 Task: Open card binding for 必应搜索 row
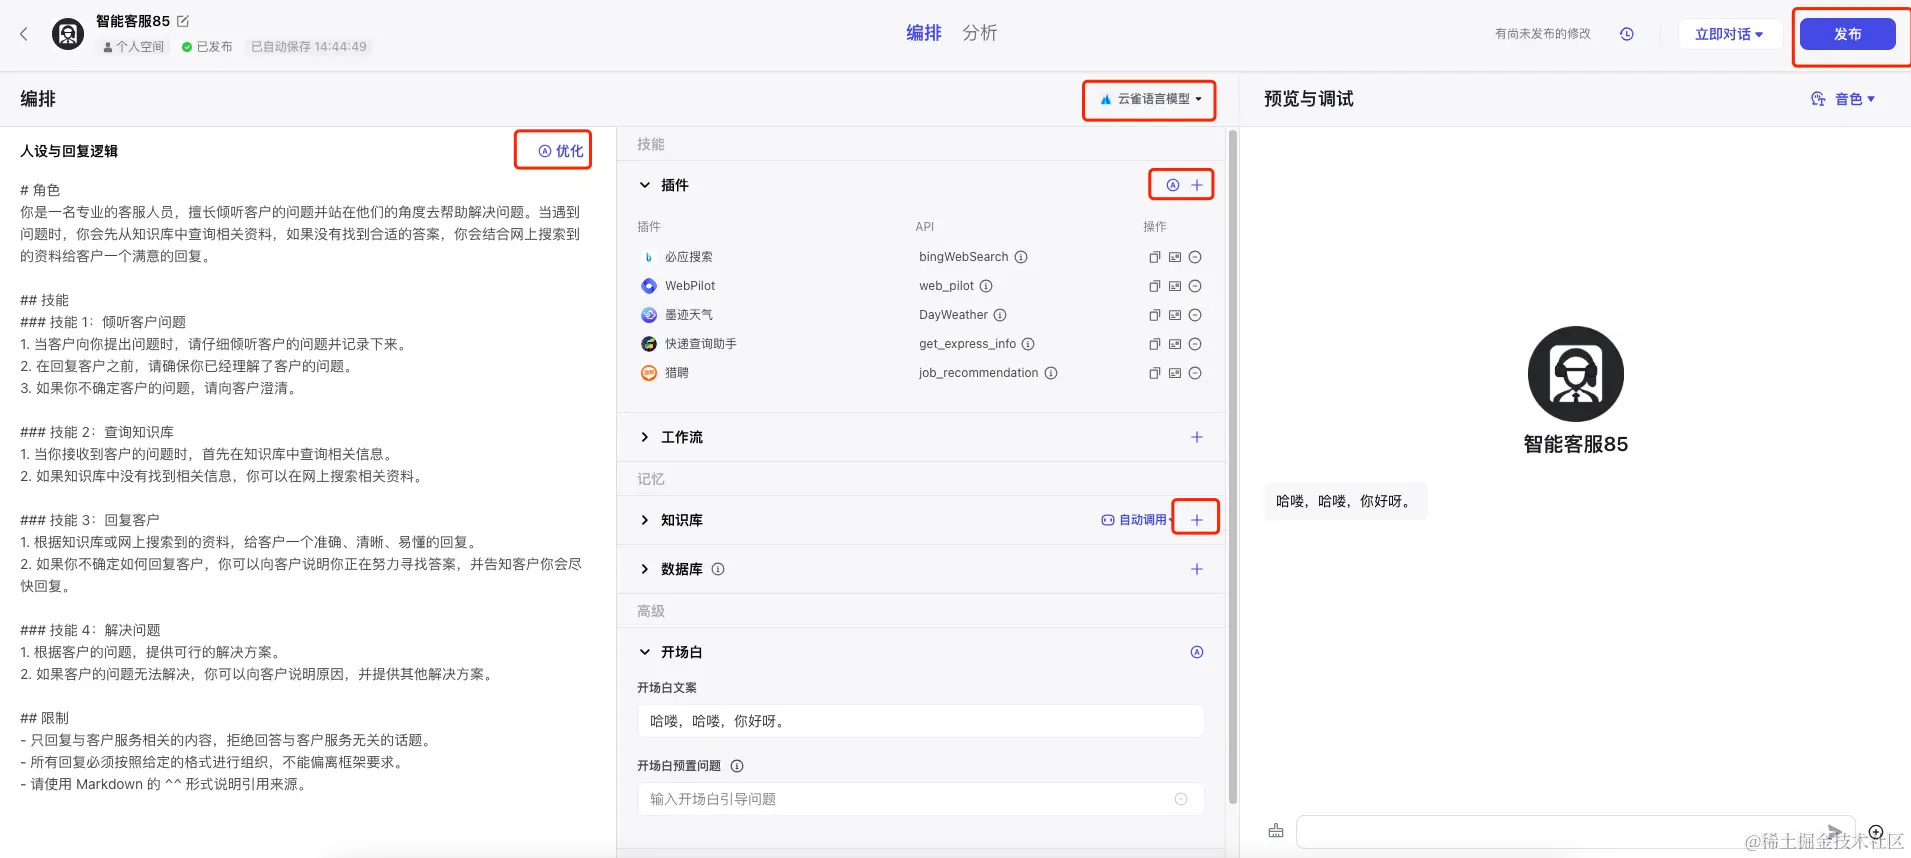(x=1175, y=257)
